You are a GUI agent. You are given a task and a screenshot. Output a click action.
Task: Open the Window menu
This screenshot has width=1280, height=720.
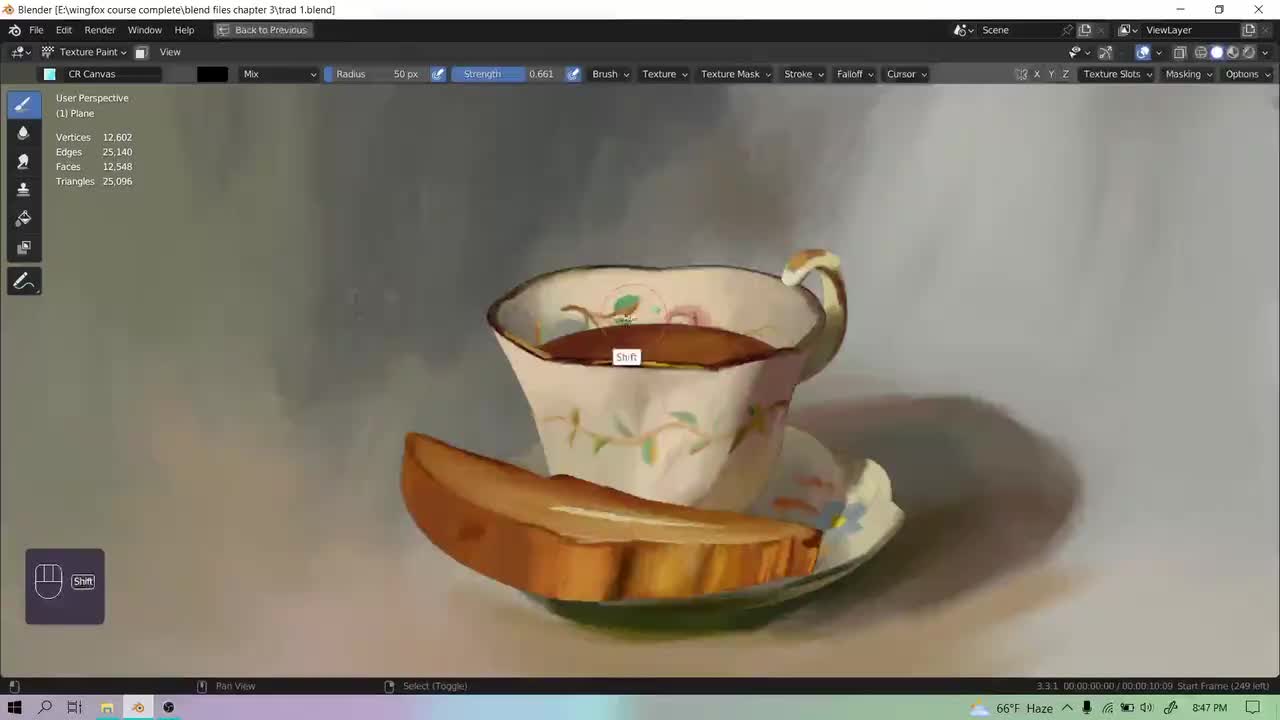click(x=144, y=30)
